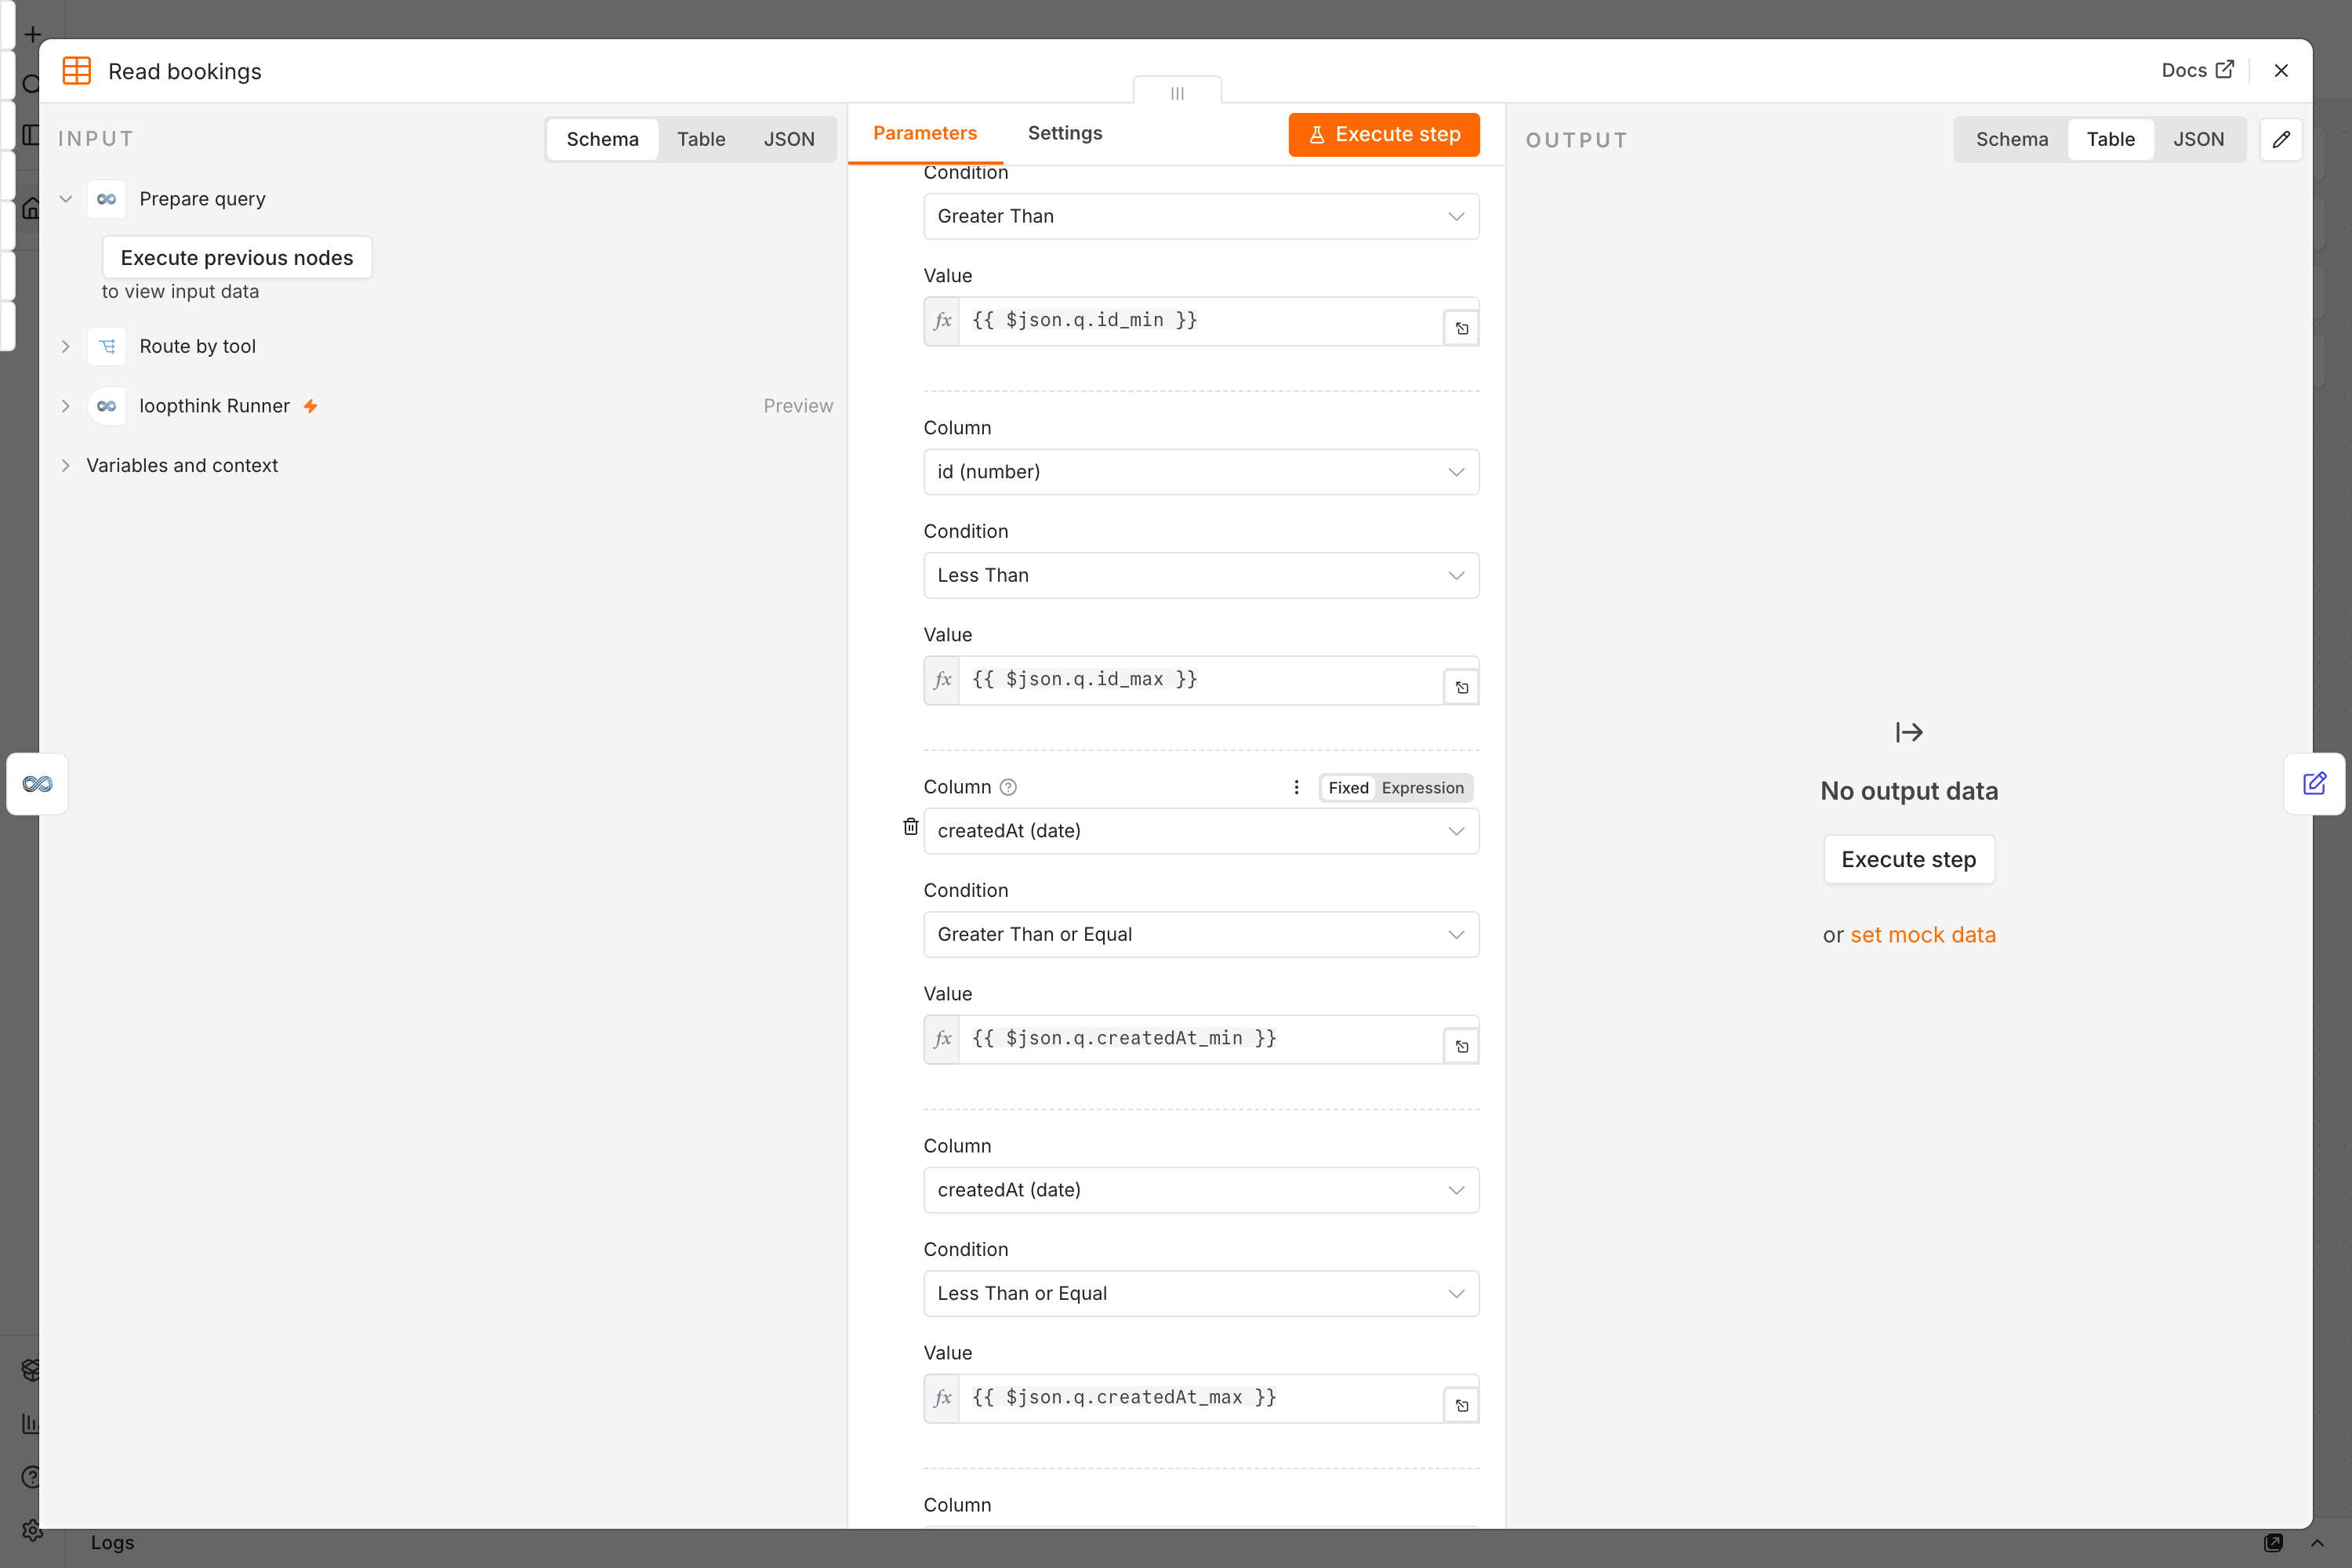This screenshot has height=1568, width=2352.
Task: Click the loopthink Runner node icon
Action: tap(107, 406)
